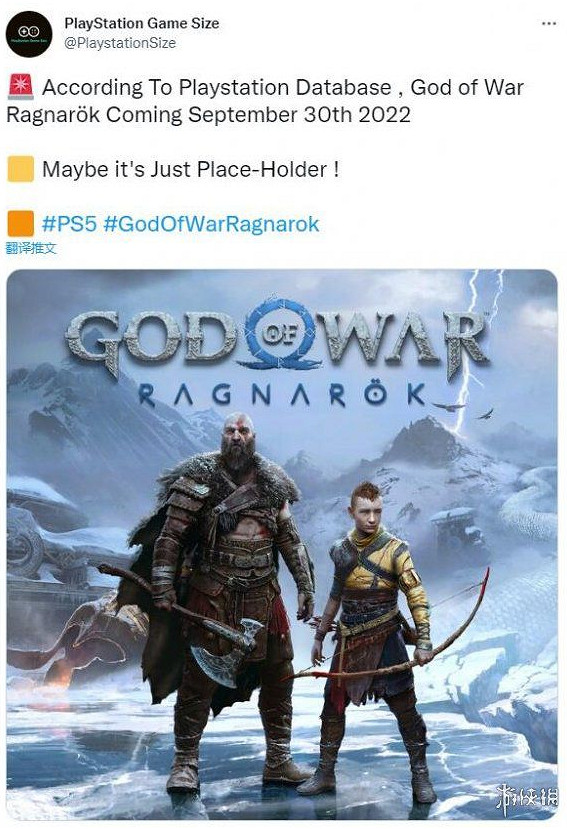Screen dimensions: 567x829
Task: Click the red siren emoji icon
Action: 21,88
